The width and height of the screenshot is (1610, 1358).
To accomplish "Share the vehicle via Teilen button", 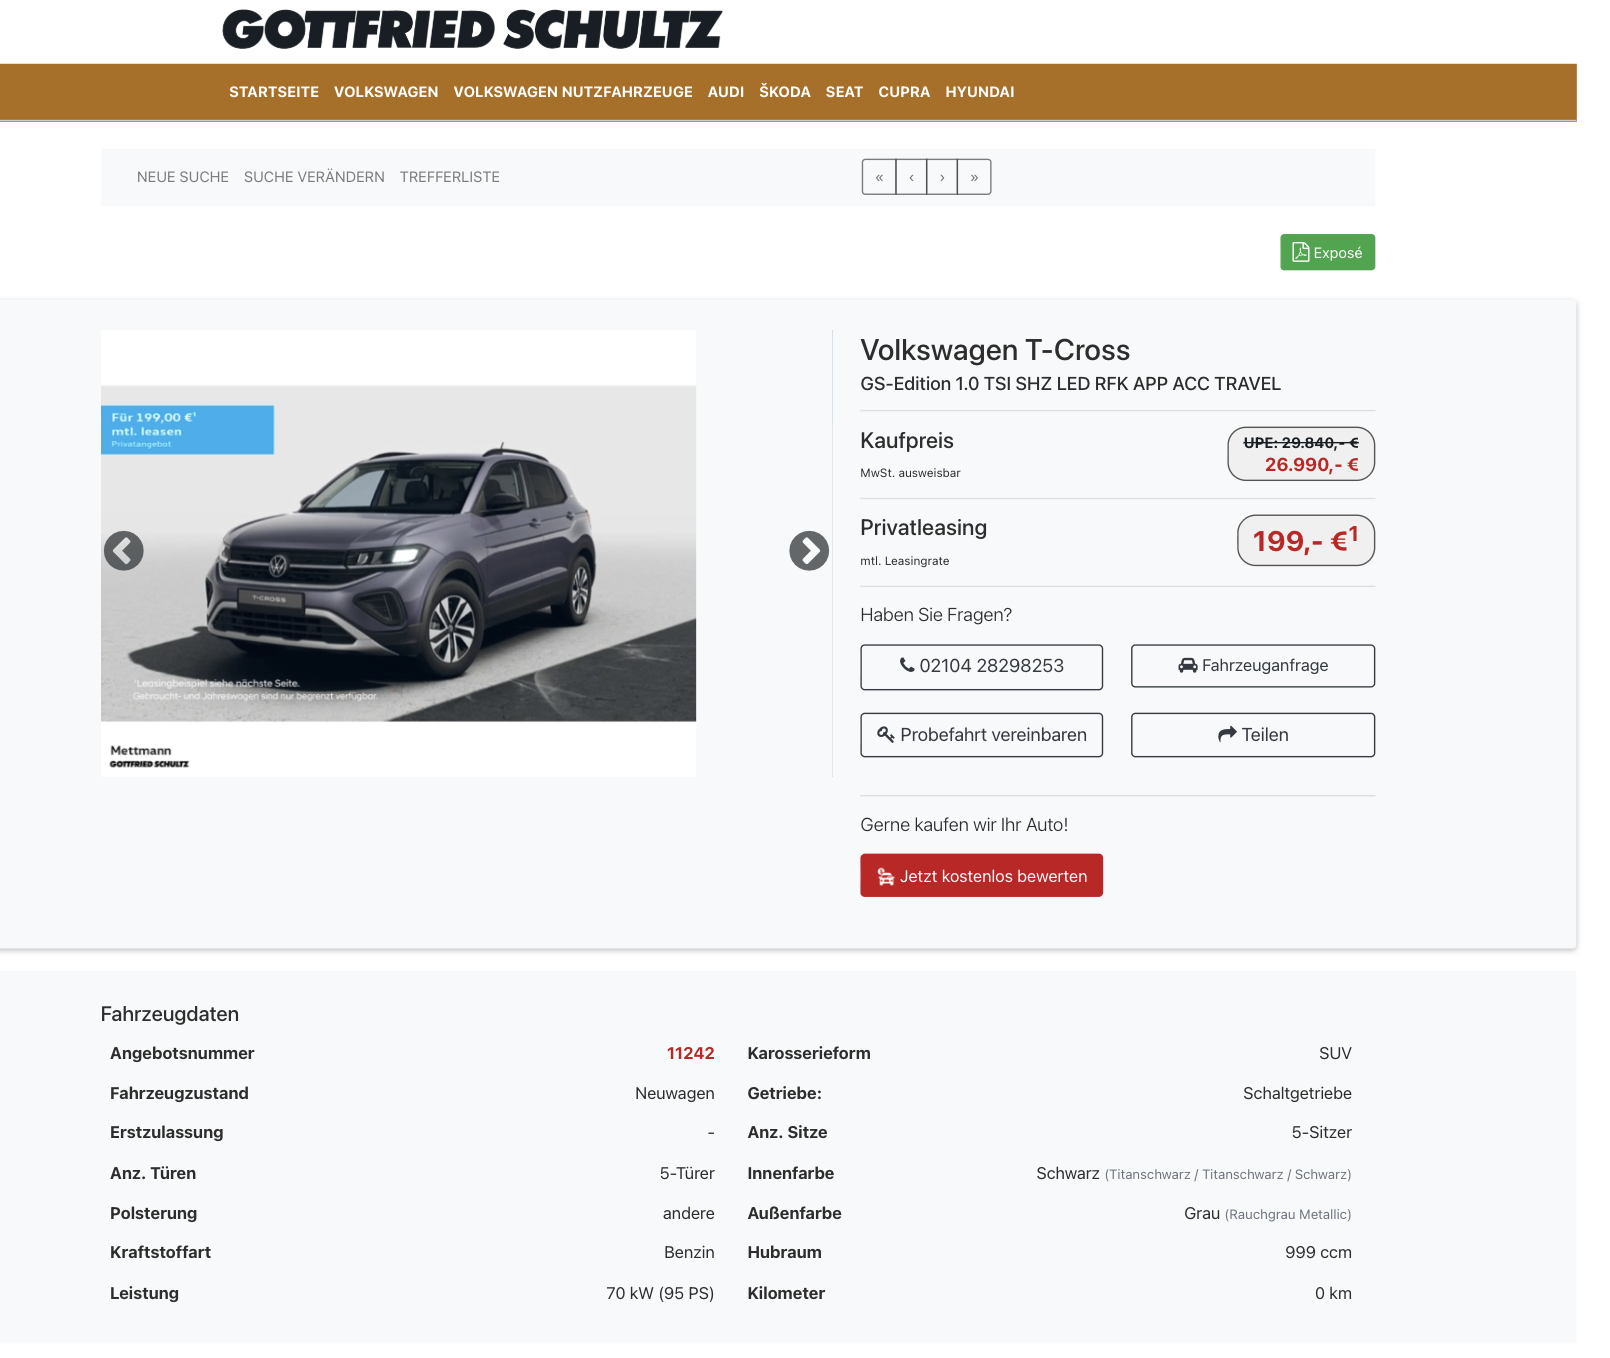I will [x=1252, y=735].
